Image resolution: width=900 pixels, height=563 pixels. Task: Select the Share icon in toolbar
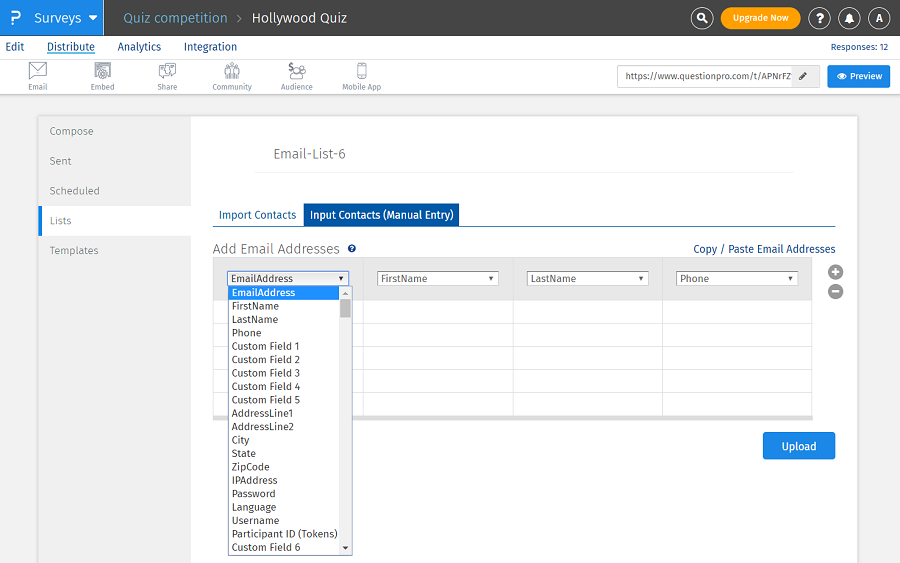[167, 76]
